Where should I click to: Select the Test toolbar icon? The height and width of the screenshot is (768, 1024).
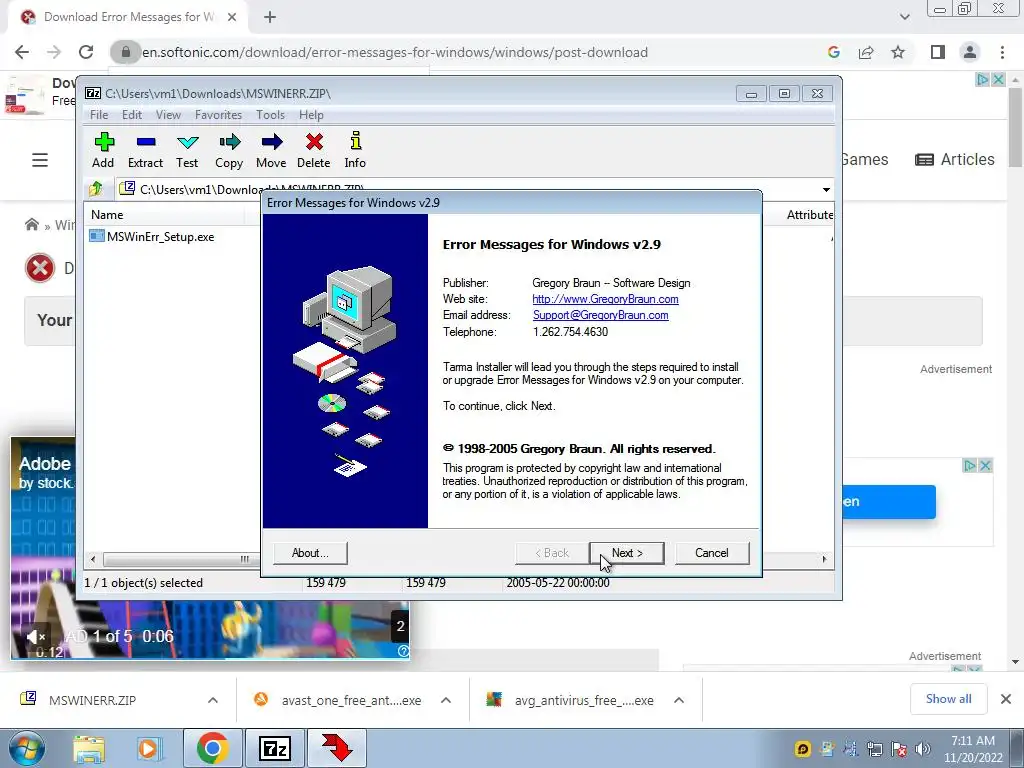187,150
